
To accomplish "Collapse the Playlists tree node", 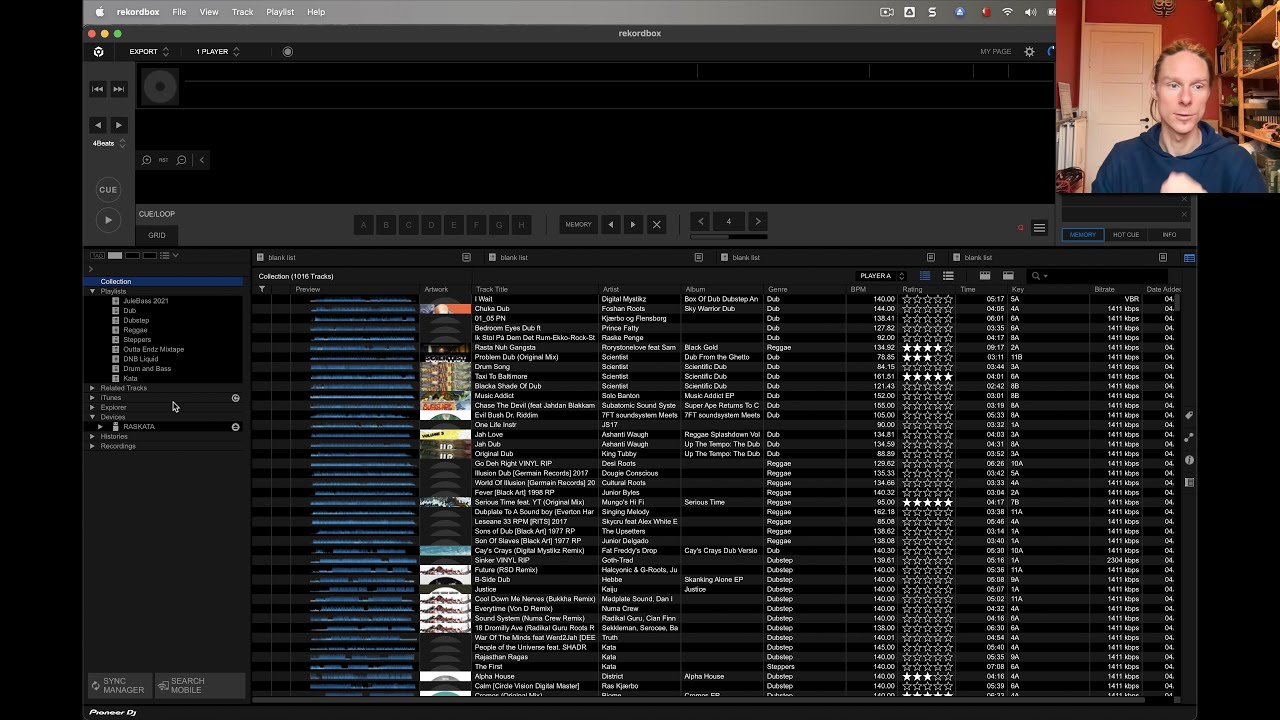I will (x=92, y=291).
